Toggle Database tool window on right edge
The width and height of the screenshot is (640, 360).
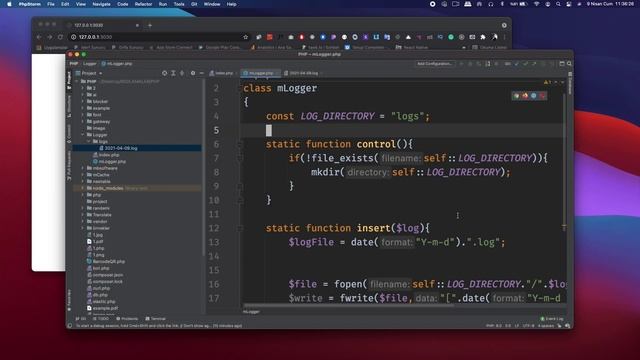(570, 83)
